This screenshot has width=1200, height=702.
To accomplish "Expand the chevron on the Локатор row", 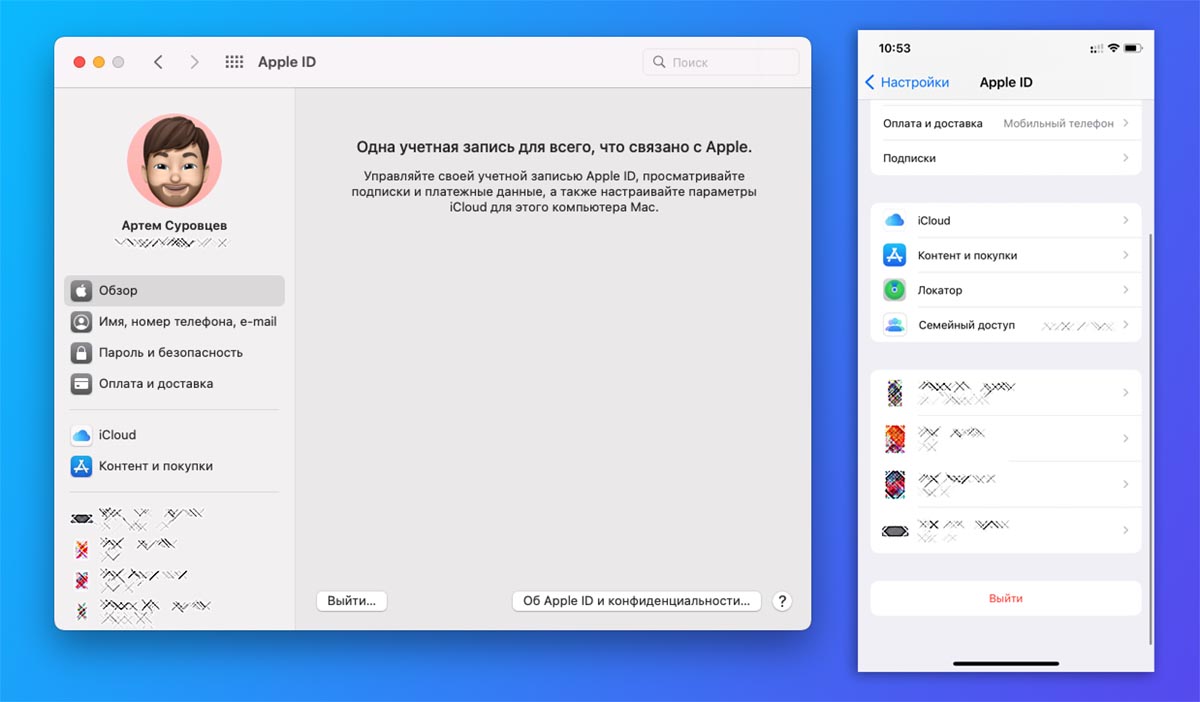I will tap(1126, 290).
